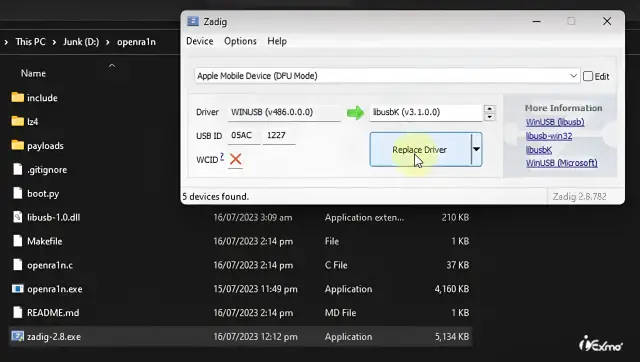640x362 pixels.
Task: Click the Name column header
Action: click(33, 73)
